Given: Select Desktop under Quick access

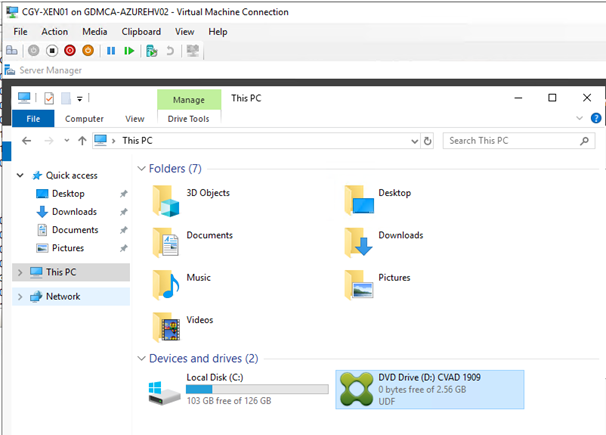Looking at the screenshot, I should (x=68, y=194).
